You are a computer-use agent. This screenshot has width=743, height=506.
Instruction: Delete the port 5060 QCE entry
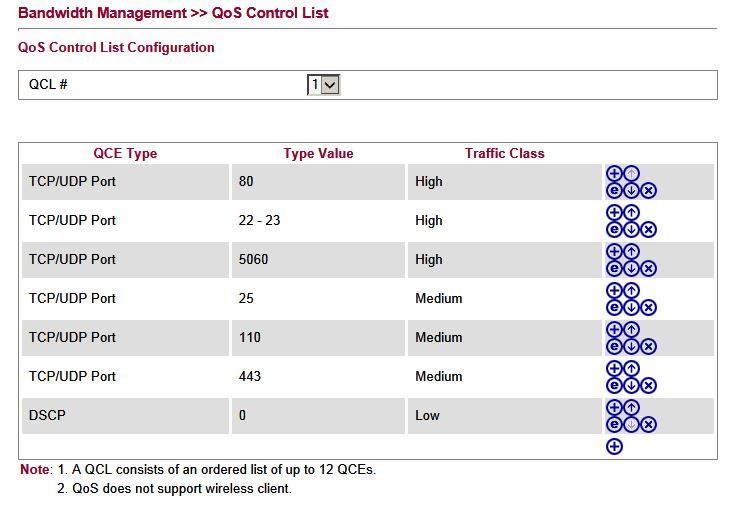point(648,268)
